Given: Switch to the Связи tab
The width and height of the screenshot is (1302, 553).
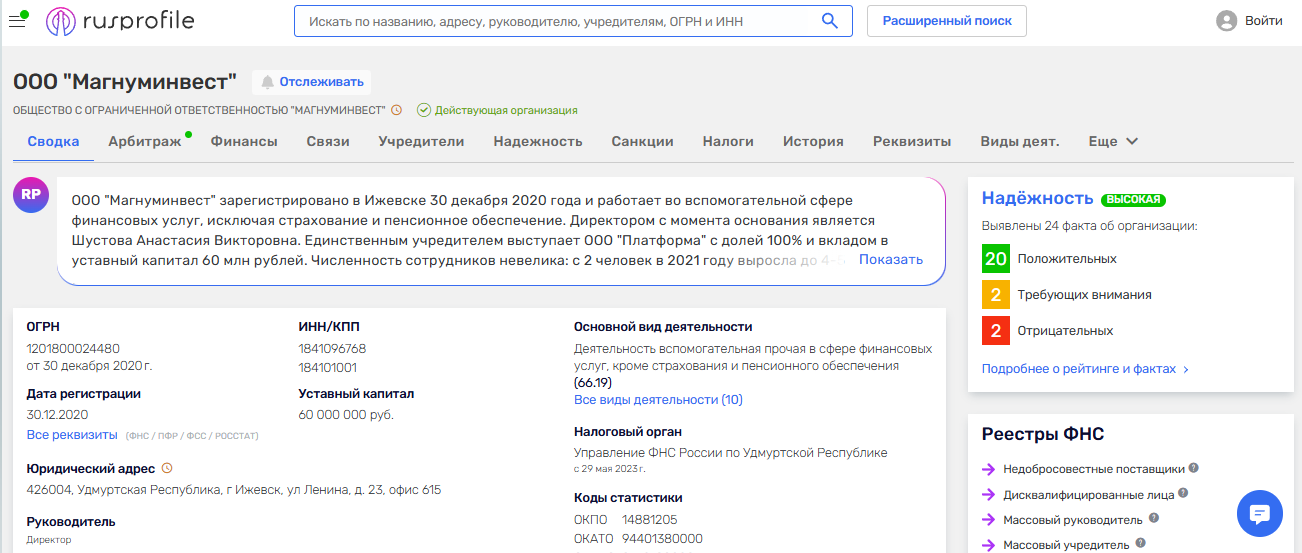Looking at the screenshot, I should [328, 141].
